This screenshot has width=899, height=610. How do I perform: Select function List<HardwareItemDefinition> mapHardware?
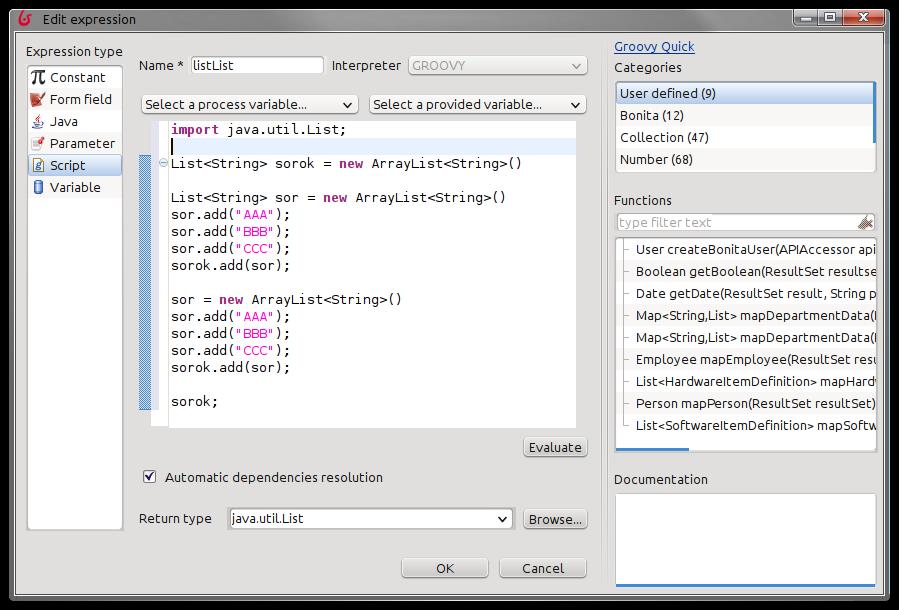[755, 381]
